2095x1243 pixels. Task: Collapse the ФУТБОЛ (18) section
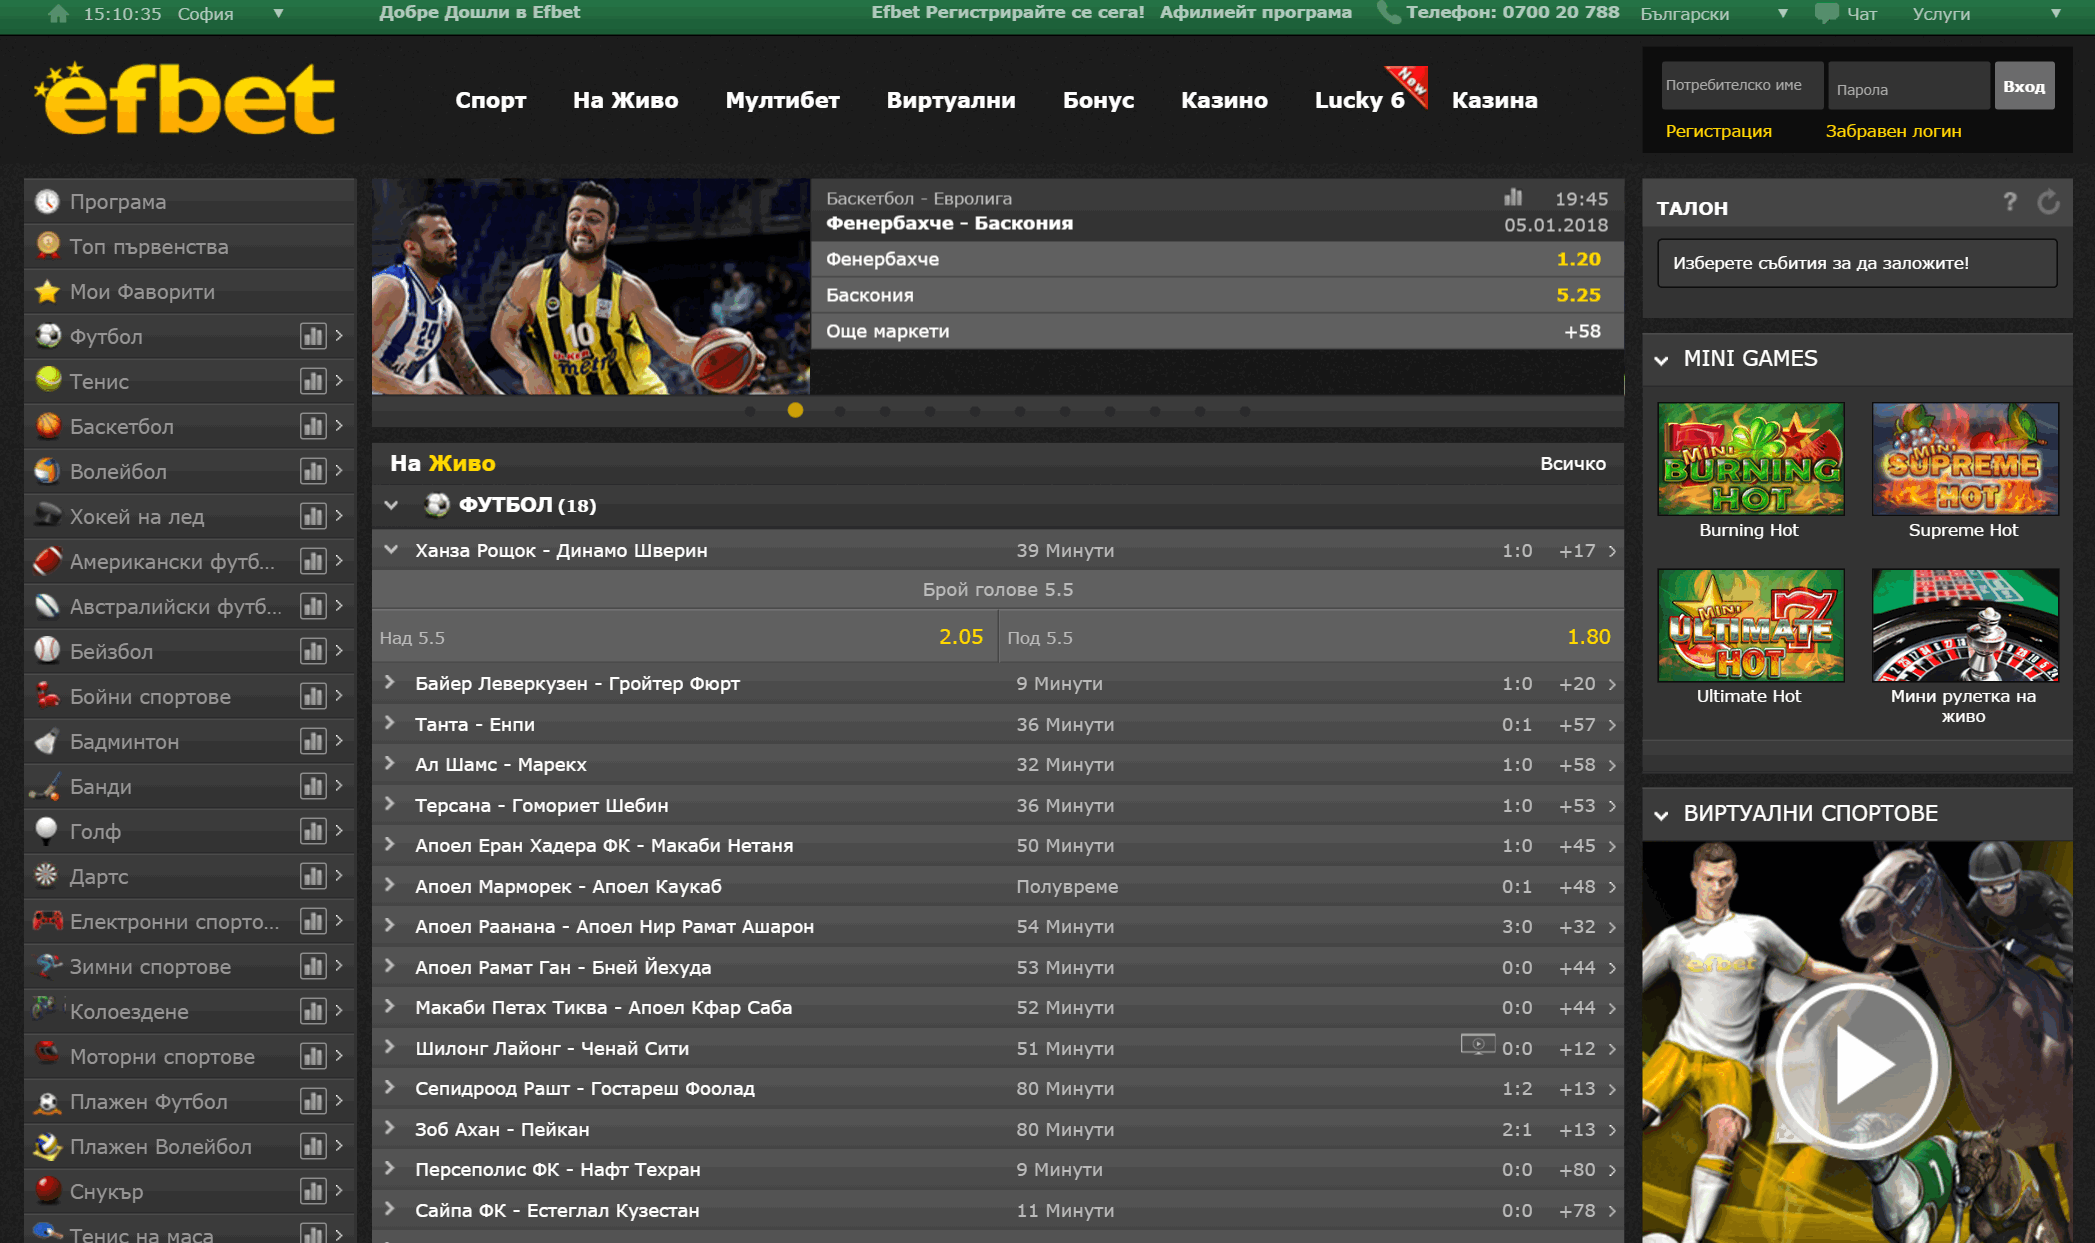click(x=391, y=506)
